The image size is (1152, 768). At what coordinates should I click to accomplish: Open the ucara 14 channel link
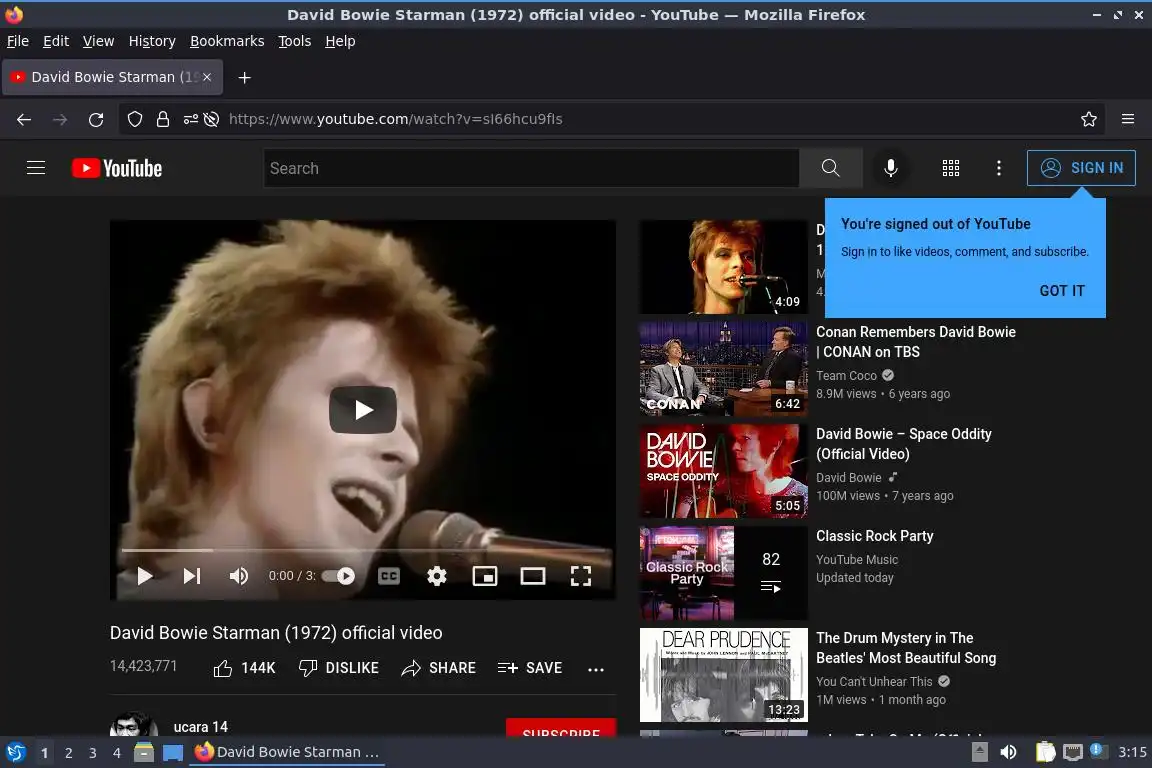pyautogui.click(x=201, y=727)
